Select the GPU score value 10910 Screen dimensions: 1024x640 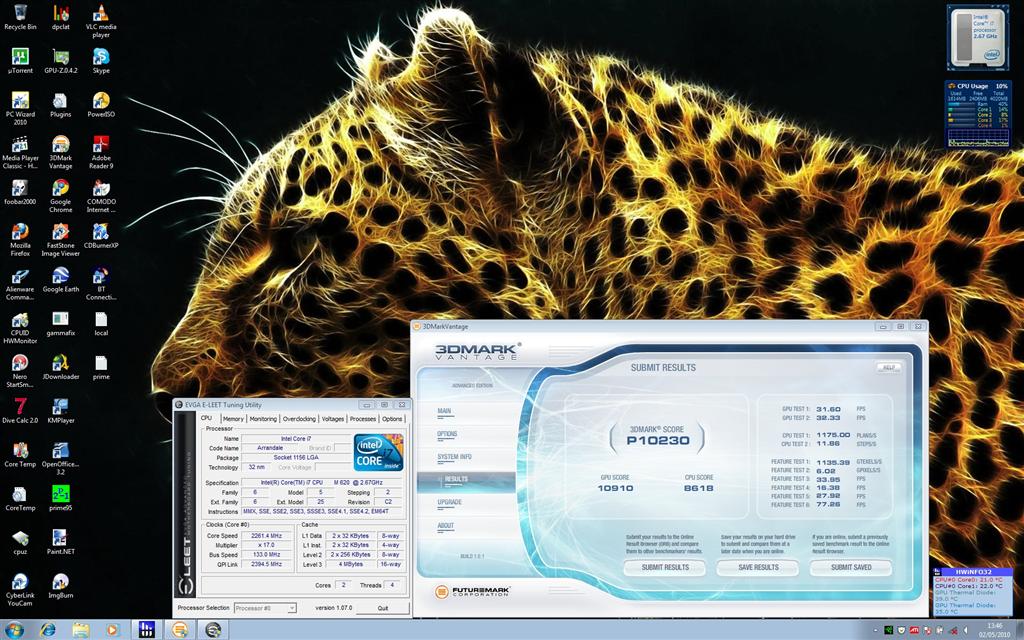(615, 488)
